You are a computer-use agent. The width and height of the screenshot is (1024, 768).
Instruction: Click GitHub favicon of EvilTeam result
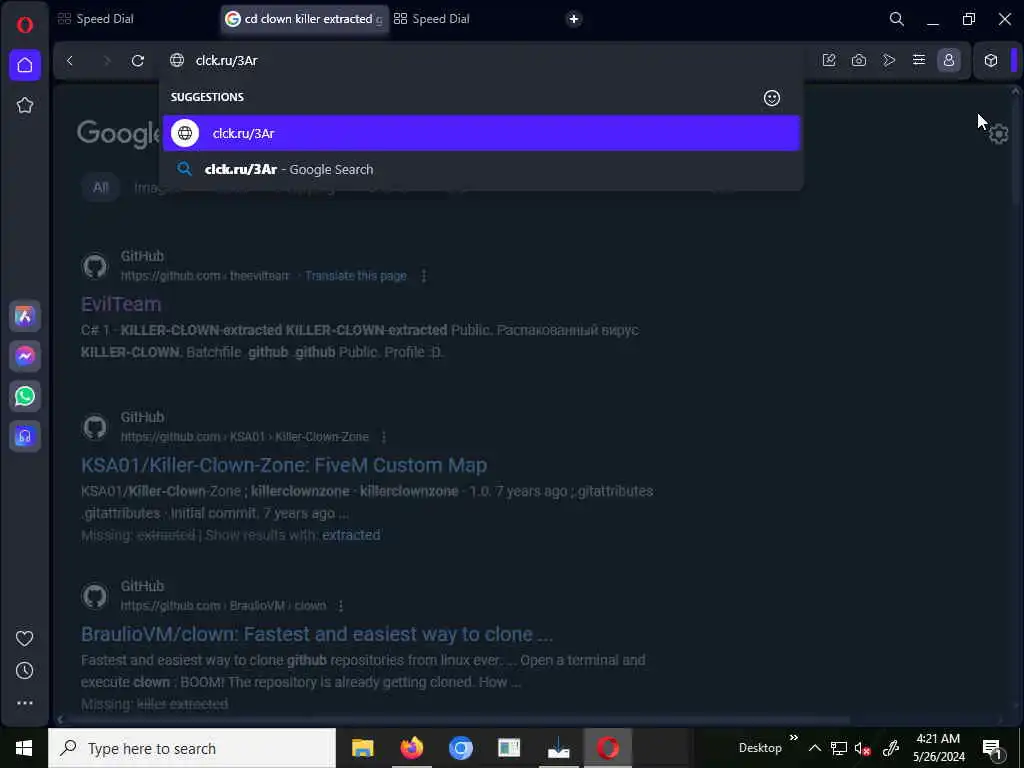point(95,266)
